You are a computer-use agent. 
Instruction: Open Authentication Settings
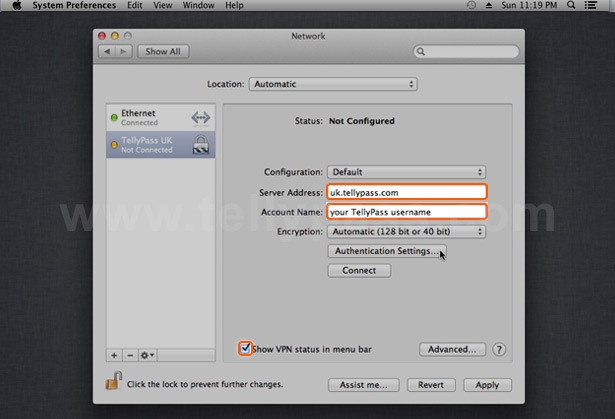(x=387, y=251)
